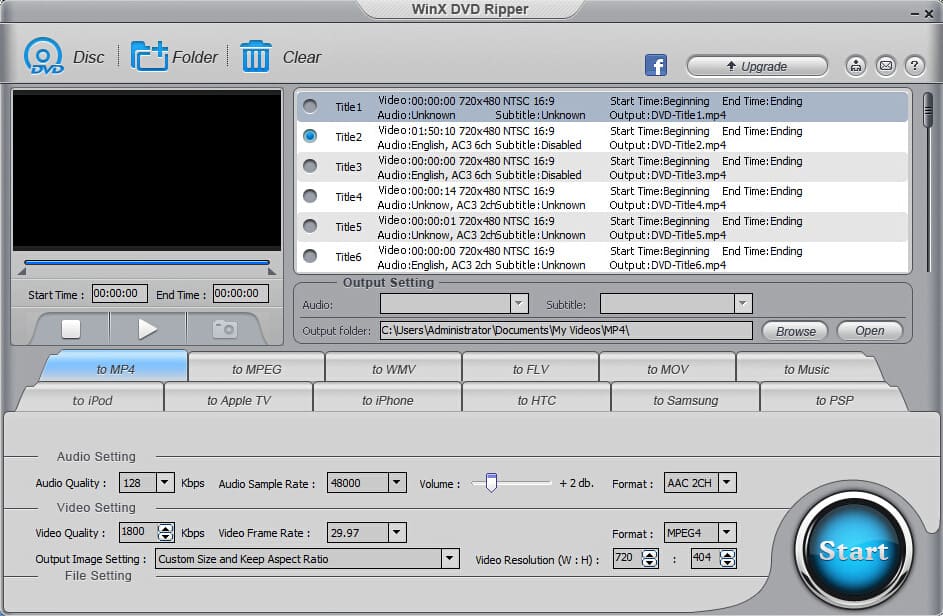Viewport: 943px width, 616px height.
Task: Switch to the to WMV tab
Action: click(394, 369)
